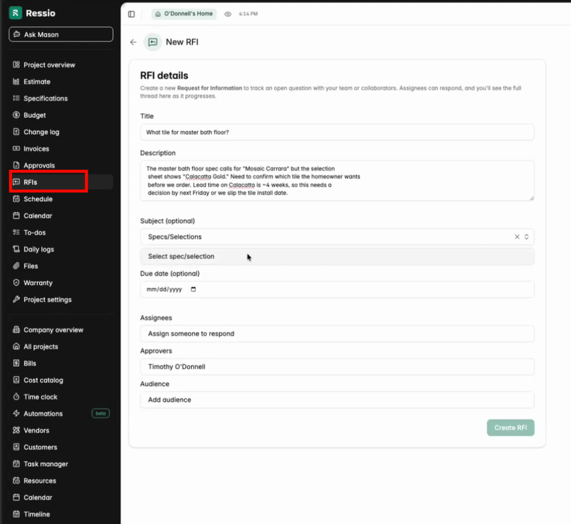Click the RFI Title input field
571x524 pixels.
pos(337,132)
